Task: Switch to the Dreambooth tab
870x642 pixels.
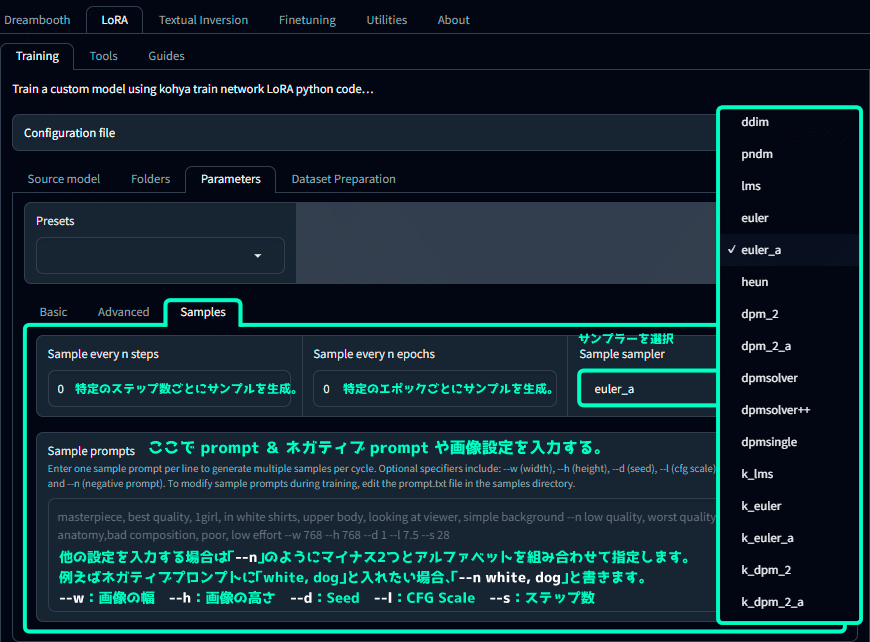Action: 37,20
